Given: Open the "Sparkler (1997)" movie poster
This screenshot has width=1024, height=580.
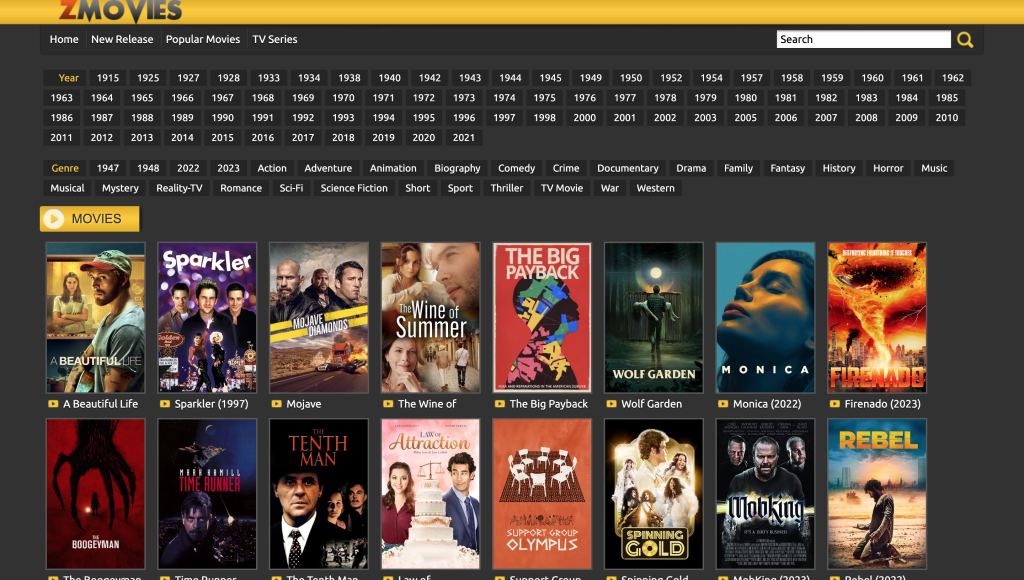Looking at the screenshot, I should point(207,317).
